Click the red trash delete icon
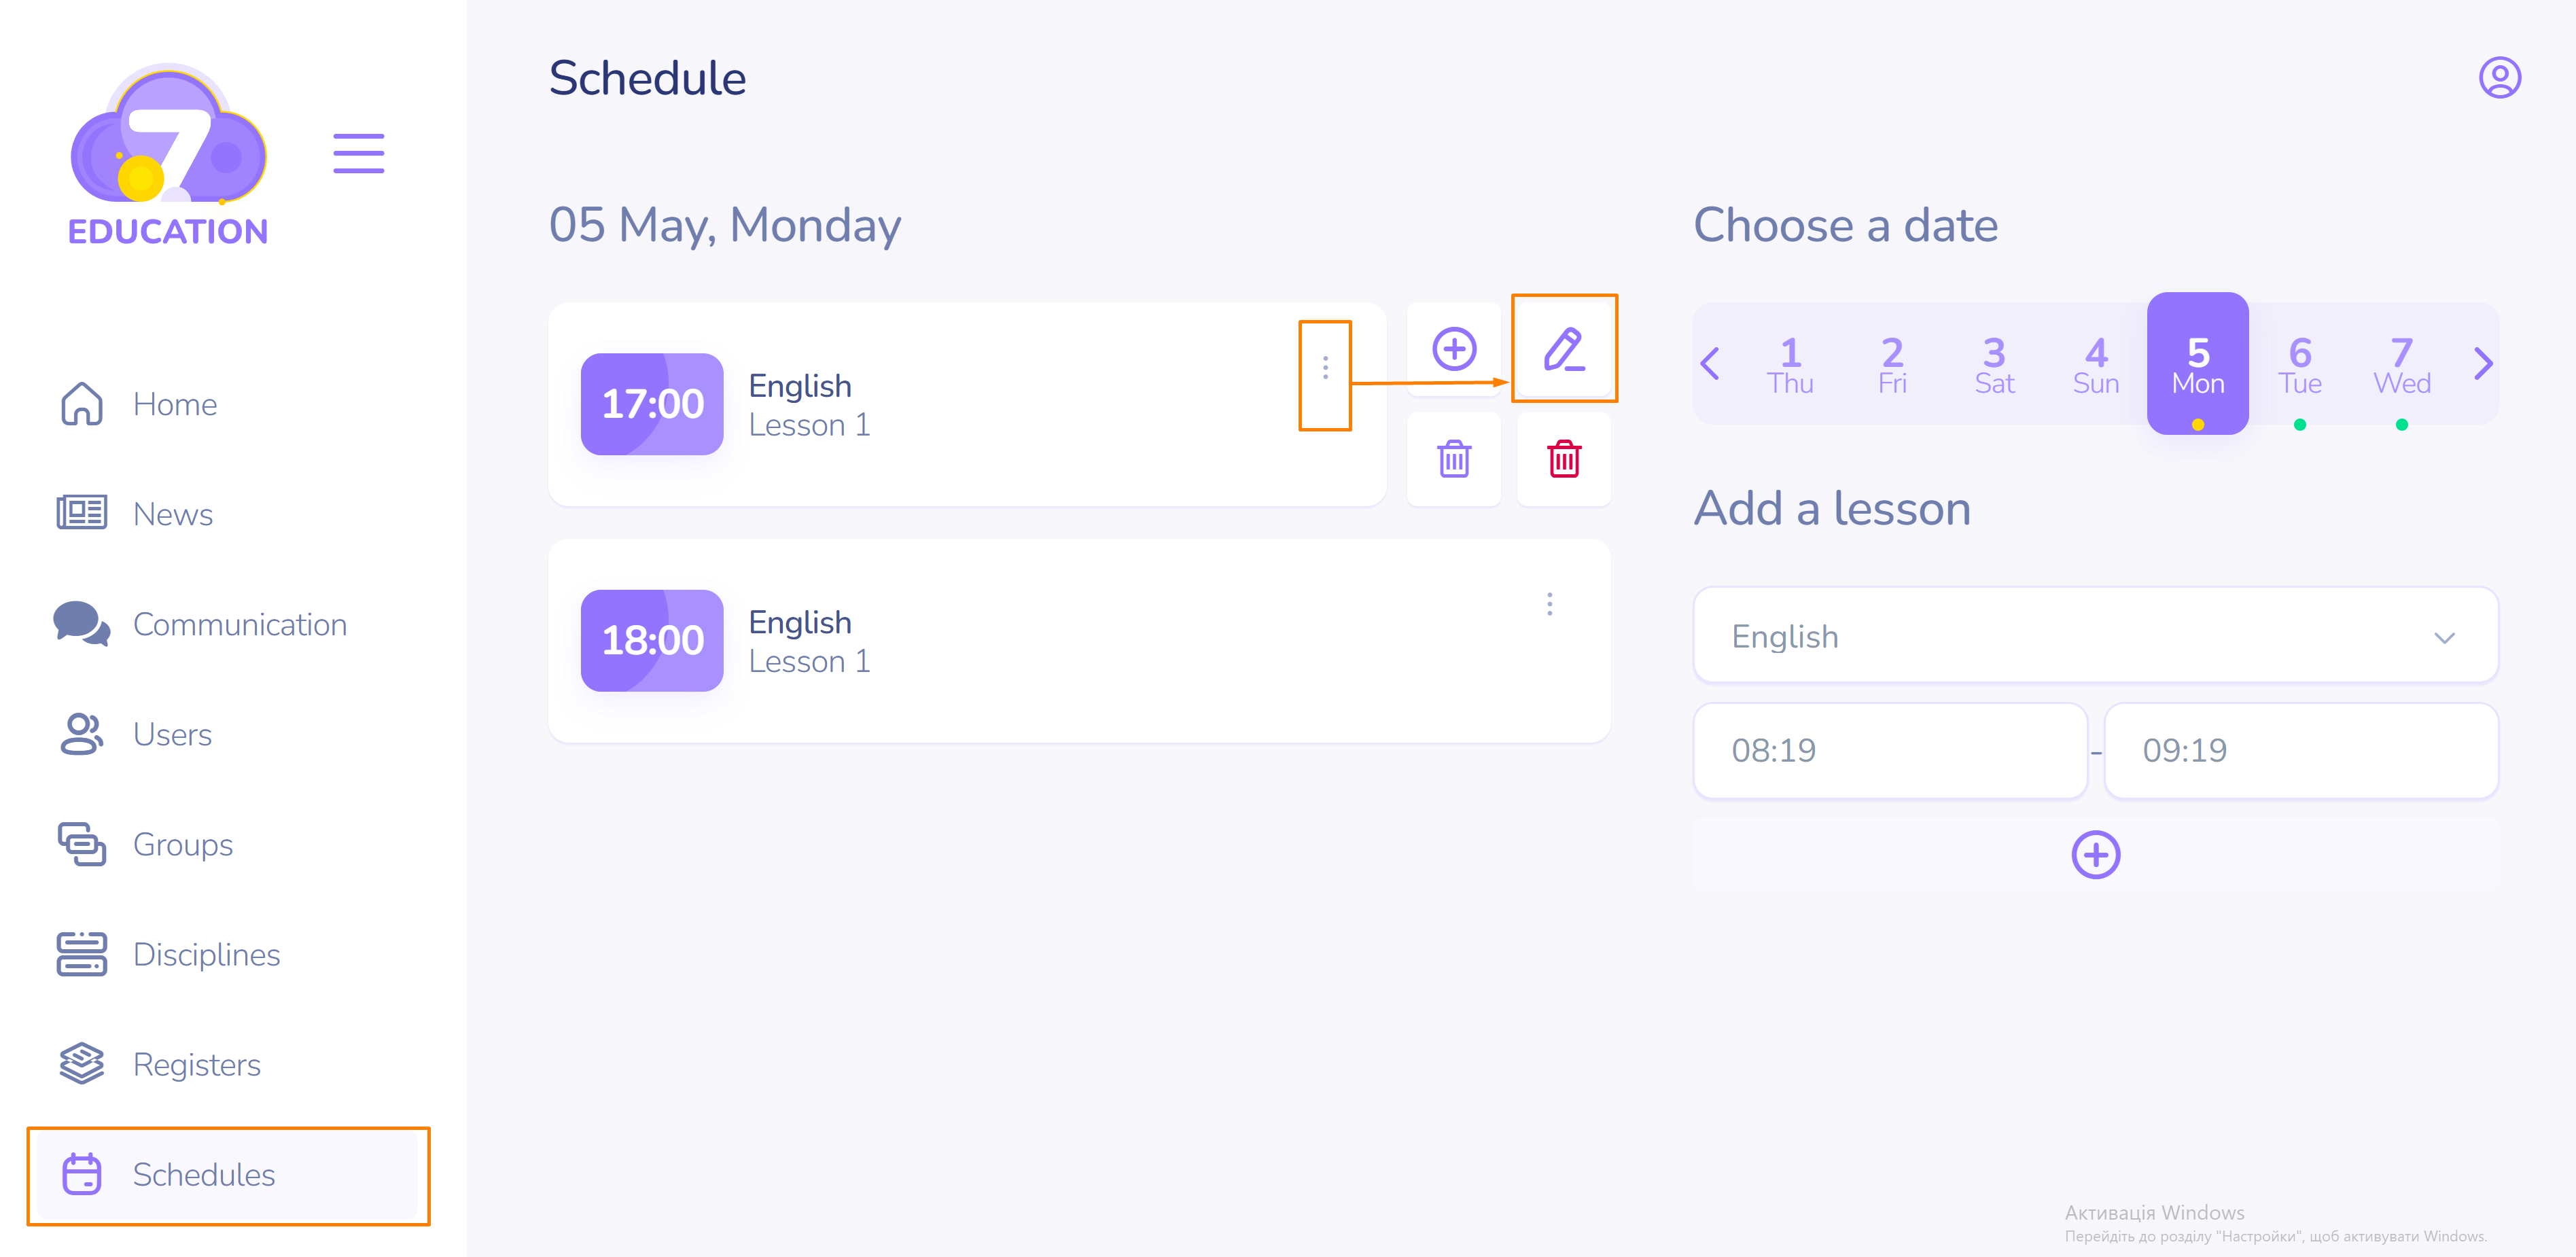 (1563, 459)
